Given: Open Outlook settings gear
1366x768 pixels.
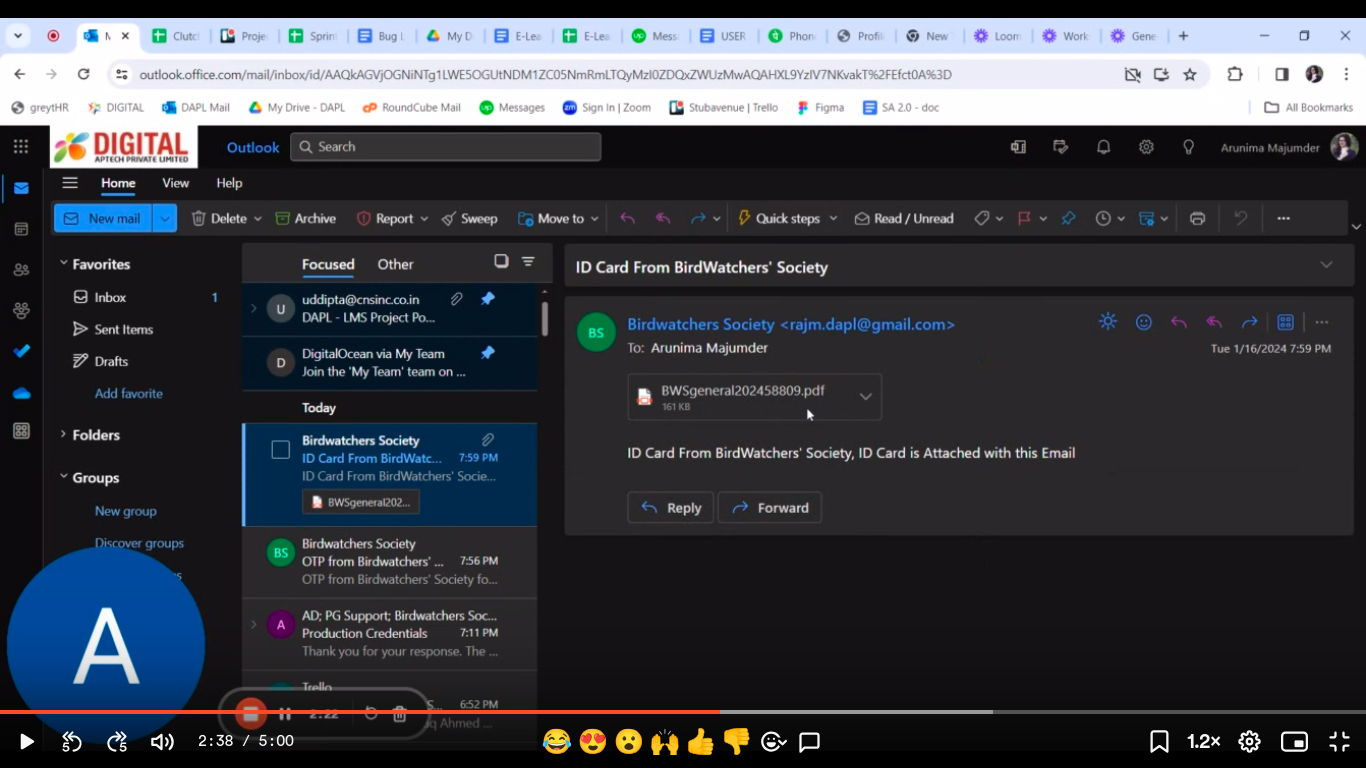Looking at the screenshot, I should click(1146, 147).
